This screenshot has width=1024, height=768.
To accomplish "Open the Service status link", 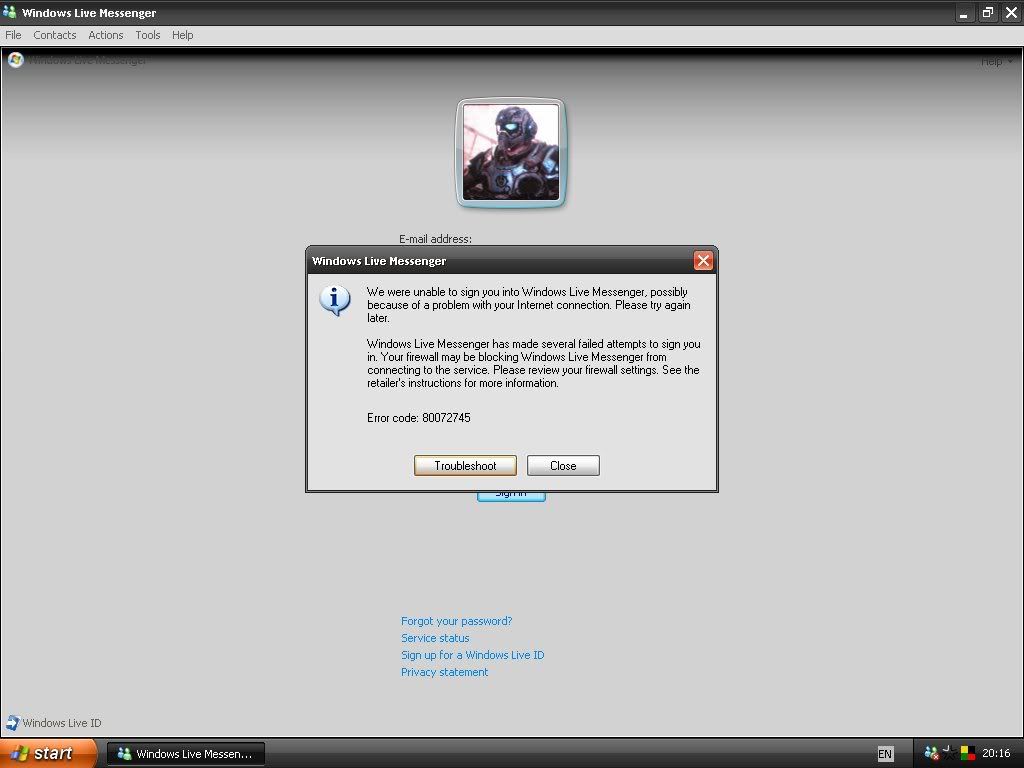I will 435,638.
